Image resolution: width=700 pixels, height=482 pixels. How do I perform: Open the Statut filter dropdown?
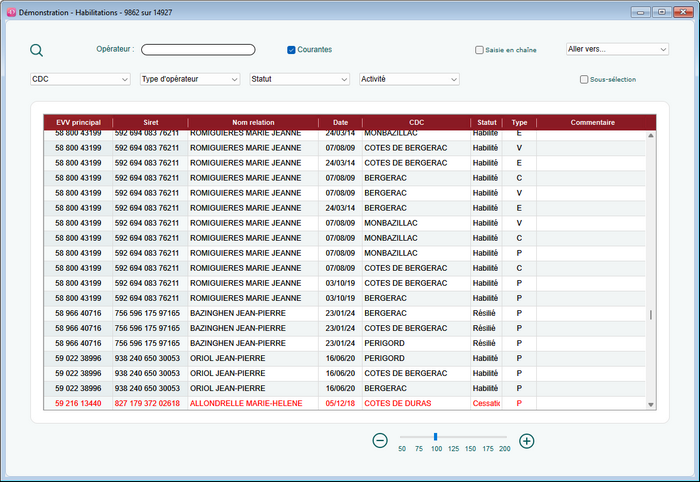tap(299, 79)
